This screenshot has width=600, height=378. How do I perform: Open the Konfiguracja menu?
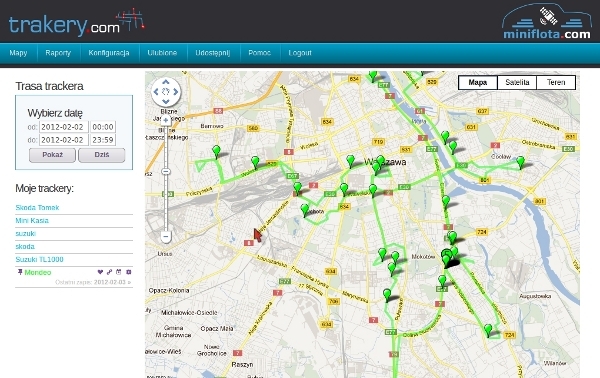tap(109, 53)
